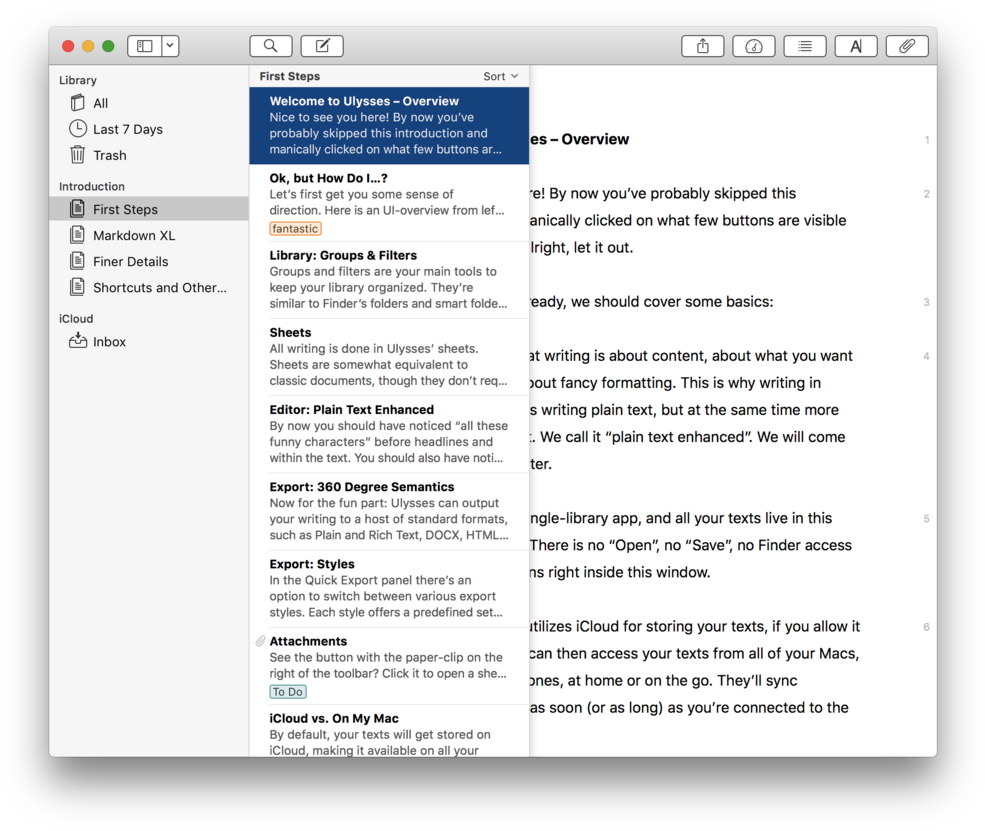Open Shortcuts and Other group
The width and height of the screenshot is (985, 831).
[x=149, y=288]
